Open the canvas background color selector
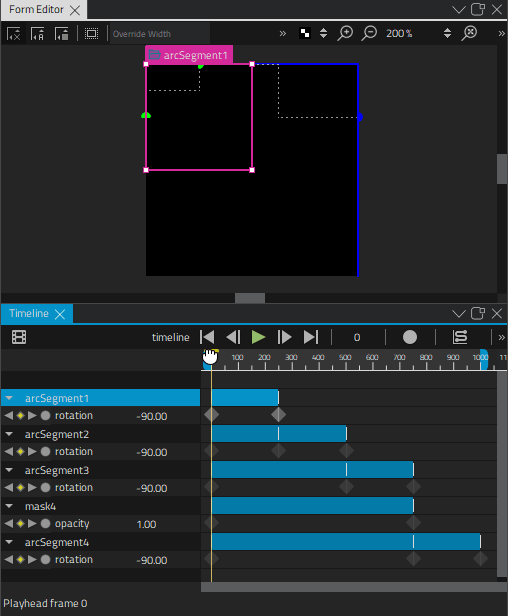 (305, 33)
